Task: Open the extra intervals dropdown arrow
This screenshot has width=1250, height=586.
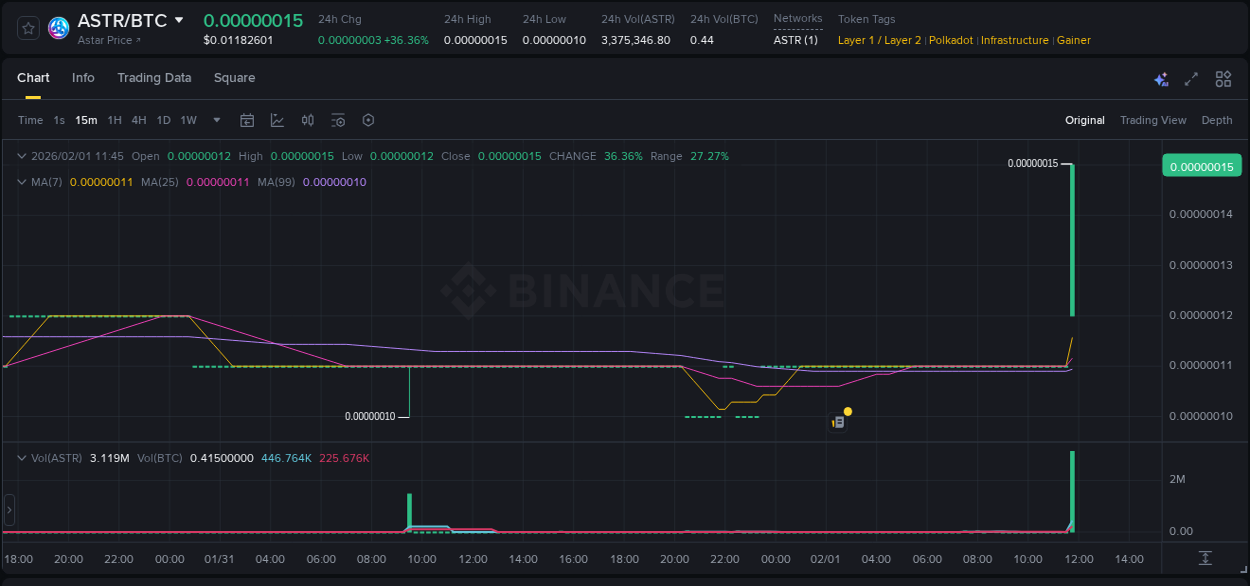Action: click(x=216, y=119)
